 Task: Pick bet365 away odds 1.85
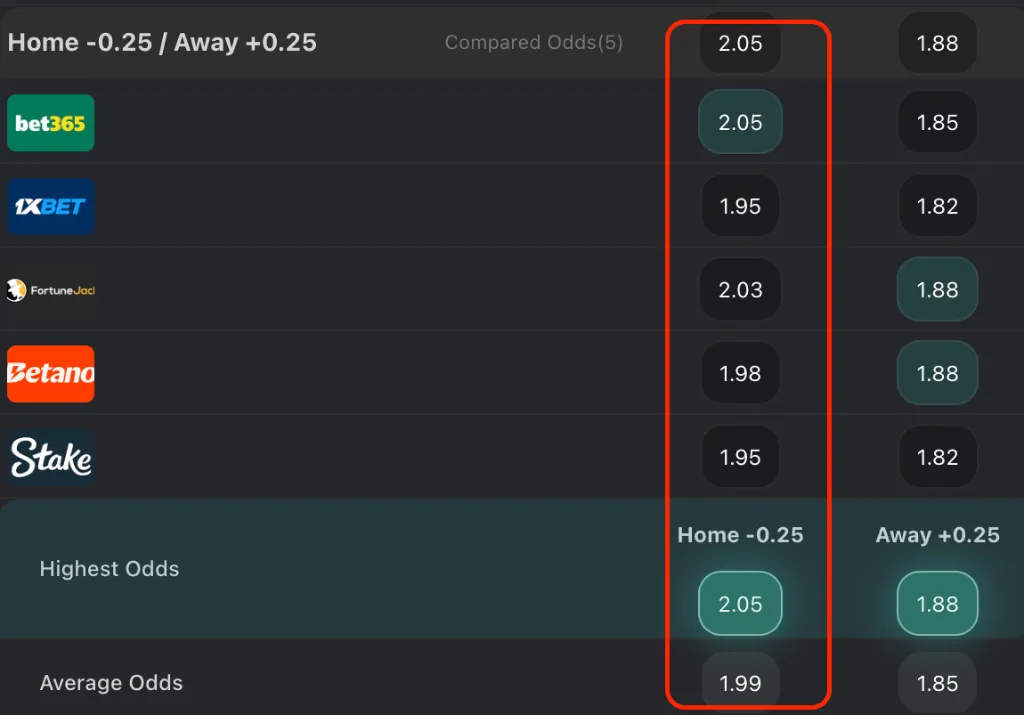tap(937, 123)
